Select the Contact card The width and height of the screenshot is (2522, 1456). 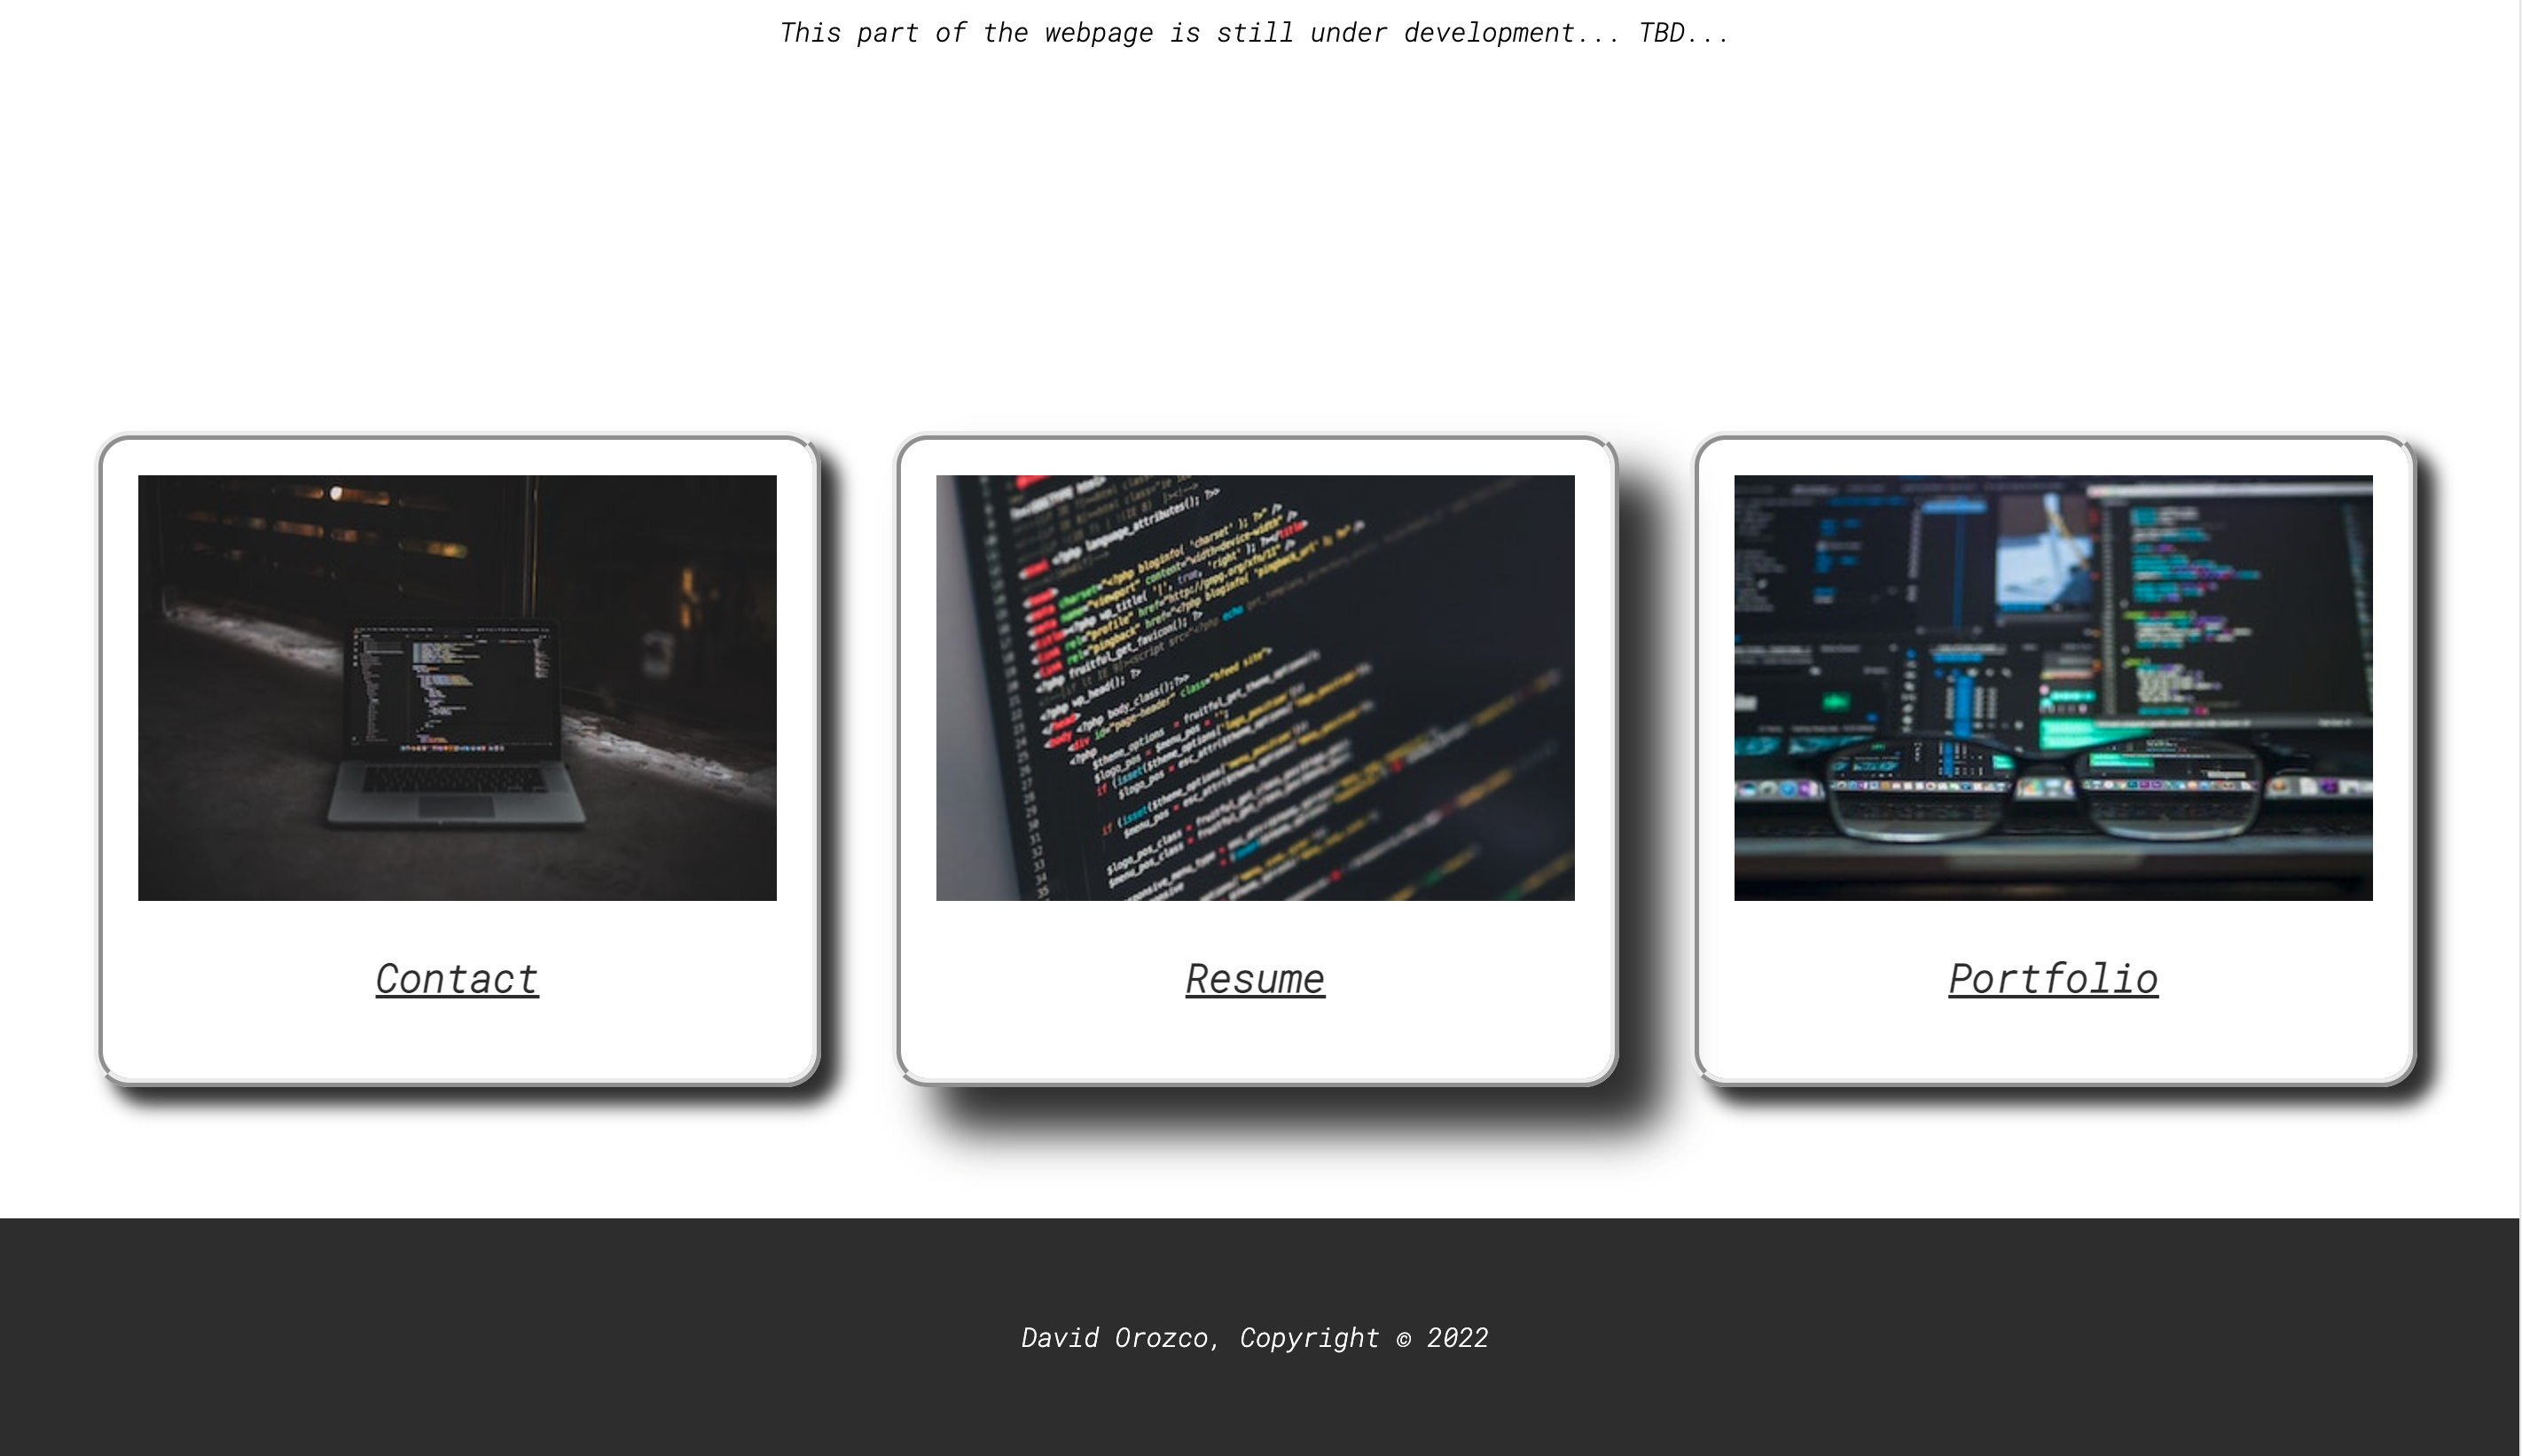tap(456, 770)
